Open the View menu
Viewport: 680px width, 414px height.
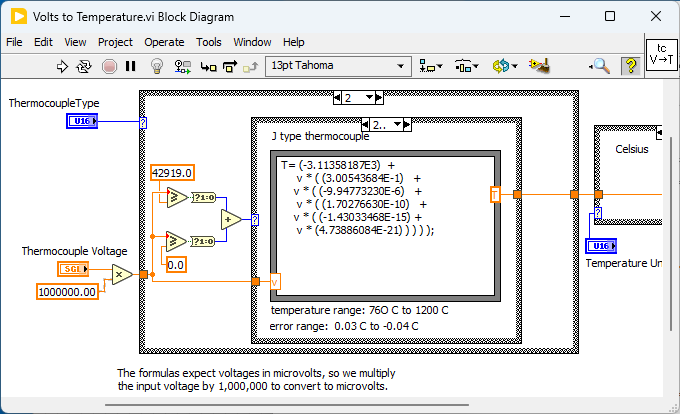[75, 42]
